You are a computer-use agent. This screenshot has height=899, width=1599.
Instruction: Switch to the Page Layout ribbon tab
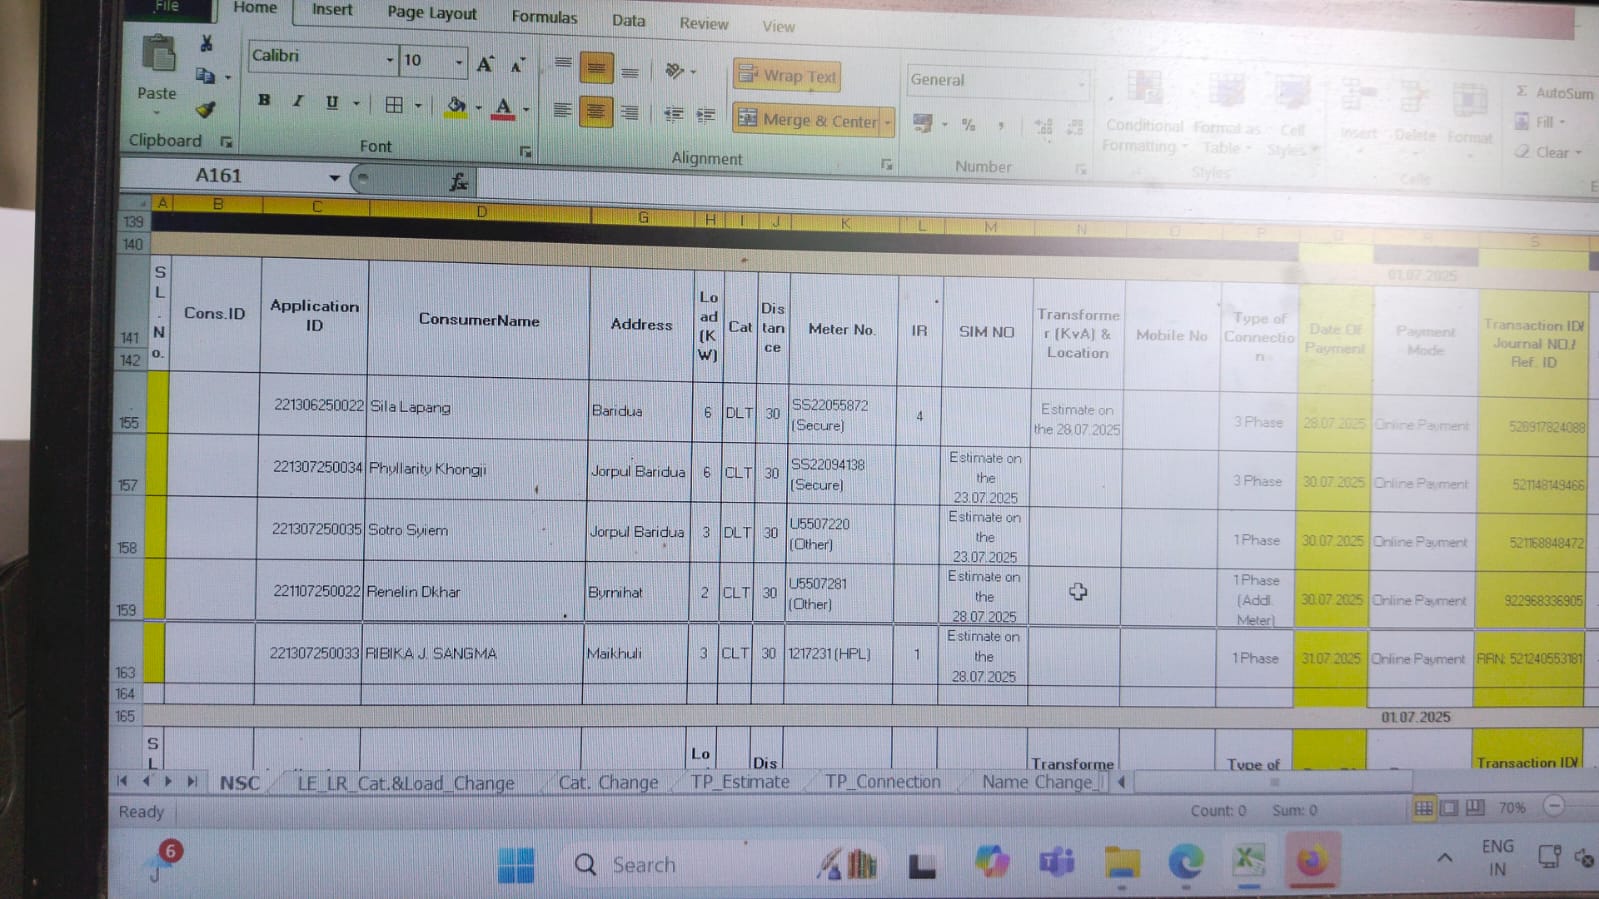tap(431, 13)
